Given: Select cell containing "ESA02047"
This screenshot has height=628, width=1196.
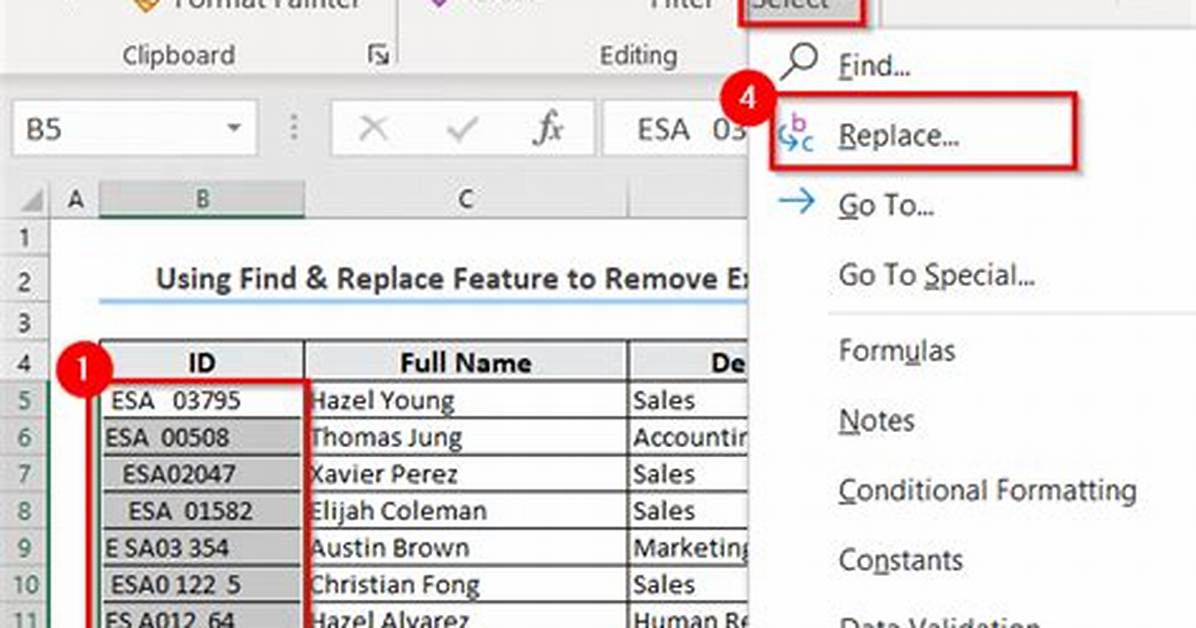Looking at the screenshot, I should tap(202, 474).
